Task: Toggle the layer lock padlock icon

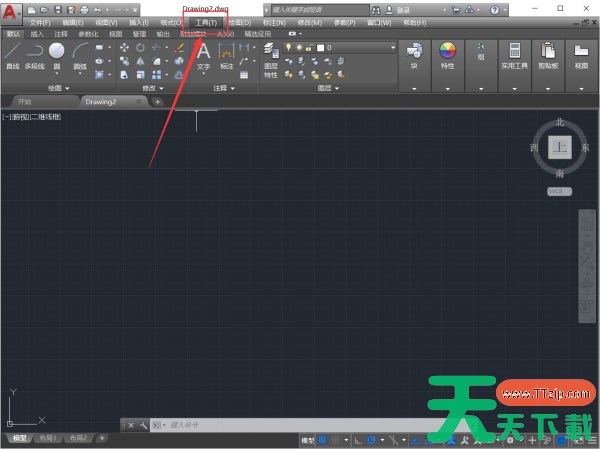Action: (x=309, y=47)
